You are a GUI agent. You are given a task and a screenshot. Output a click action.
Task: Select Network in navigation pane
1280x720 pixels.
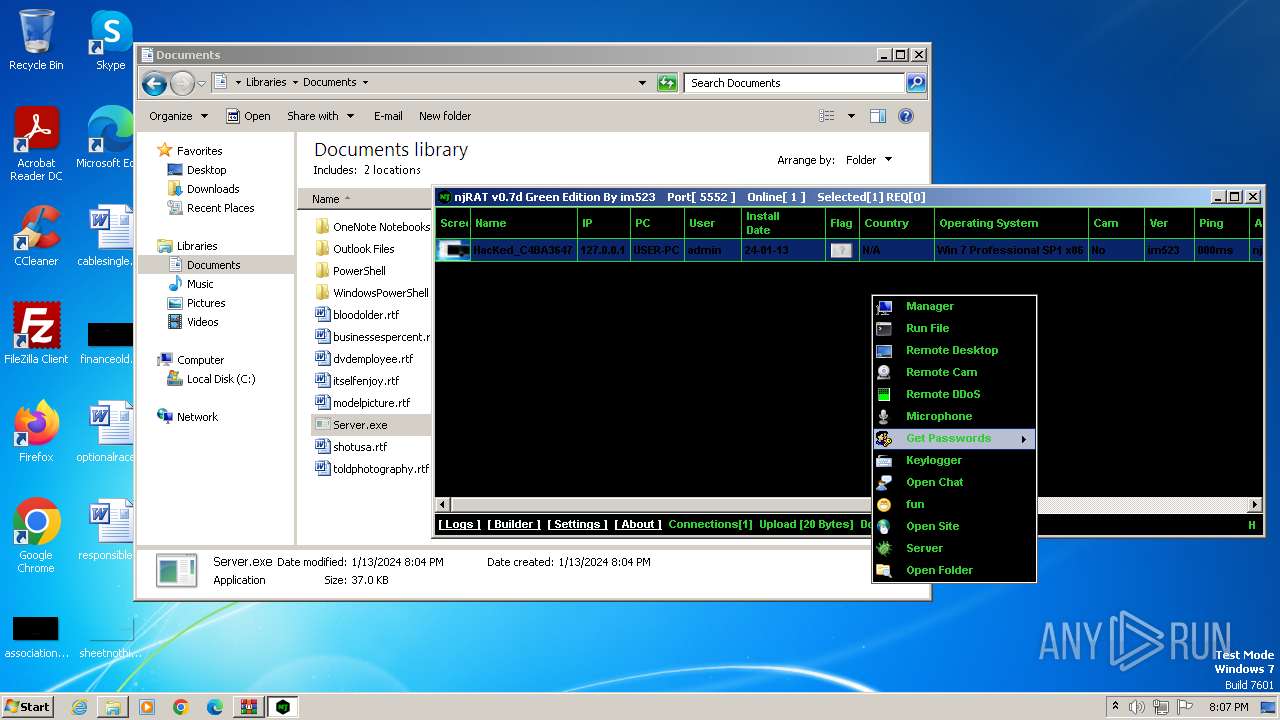click(197, 417)
